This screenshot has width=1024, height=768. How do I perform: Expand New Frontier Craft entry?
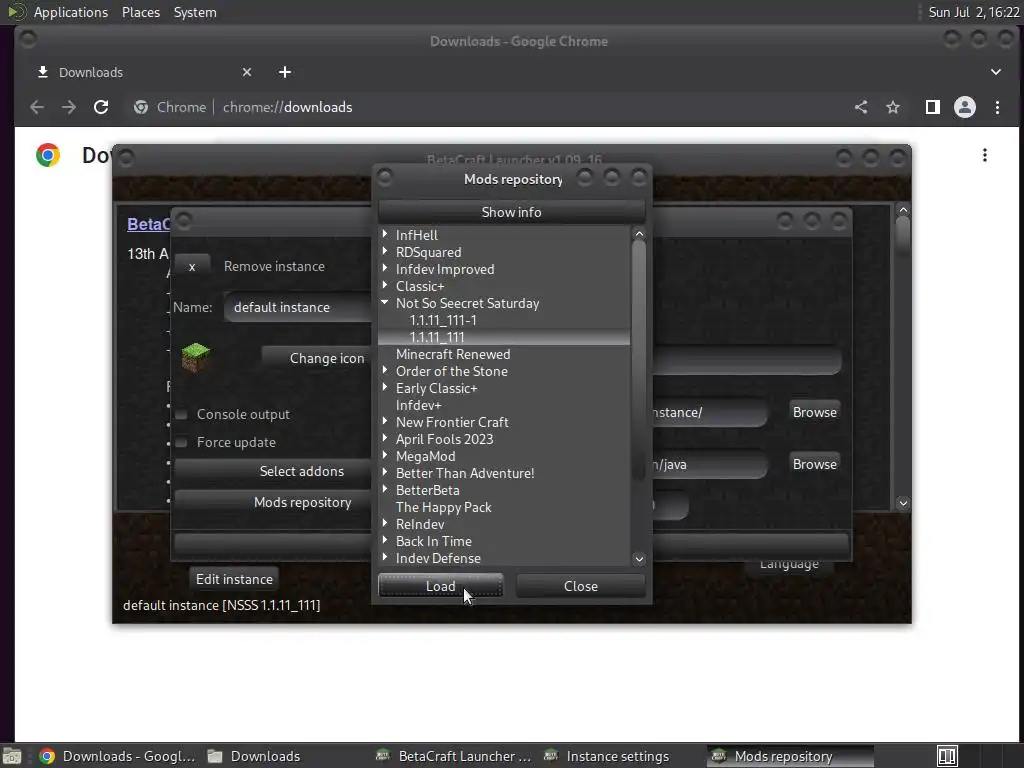tap(385, 421)
